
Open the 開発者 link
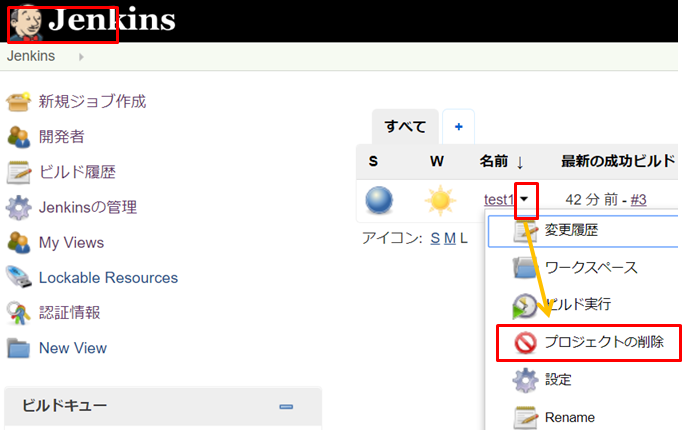pyautogui.click(x=61, y=137)
